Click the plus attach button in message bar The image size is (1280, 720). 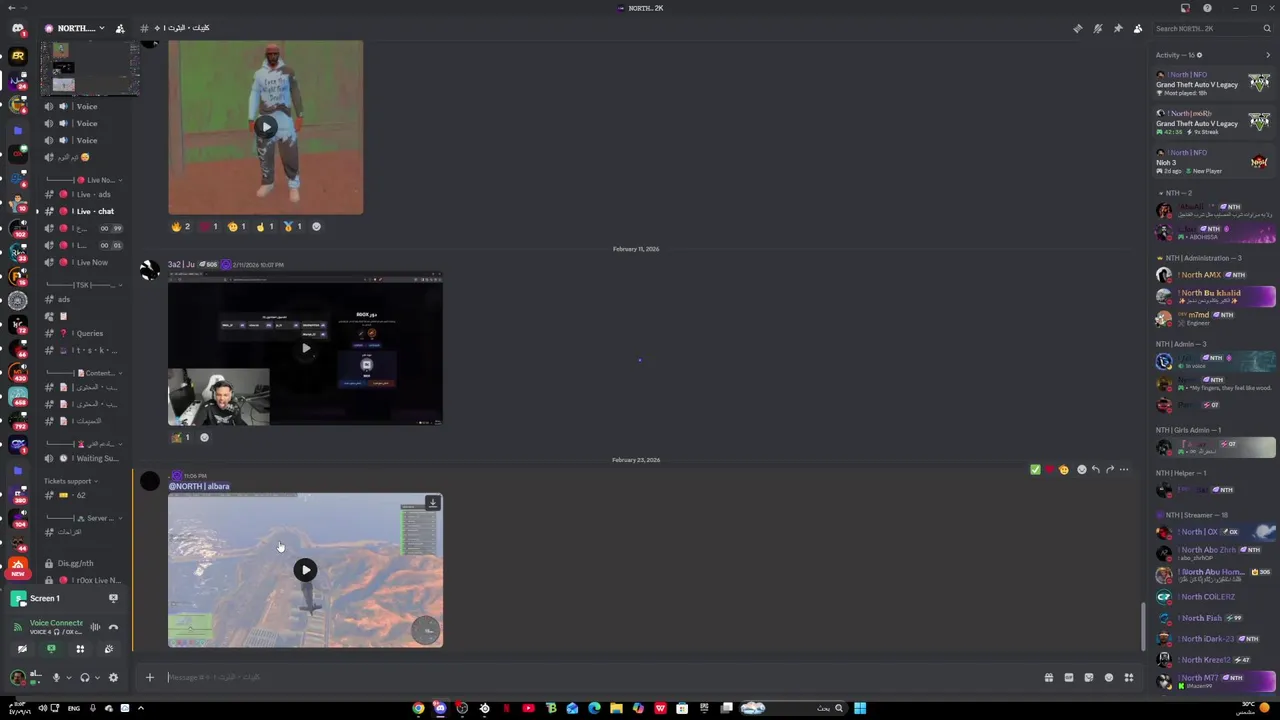tap(150, 677)
